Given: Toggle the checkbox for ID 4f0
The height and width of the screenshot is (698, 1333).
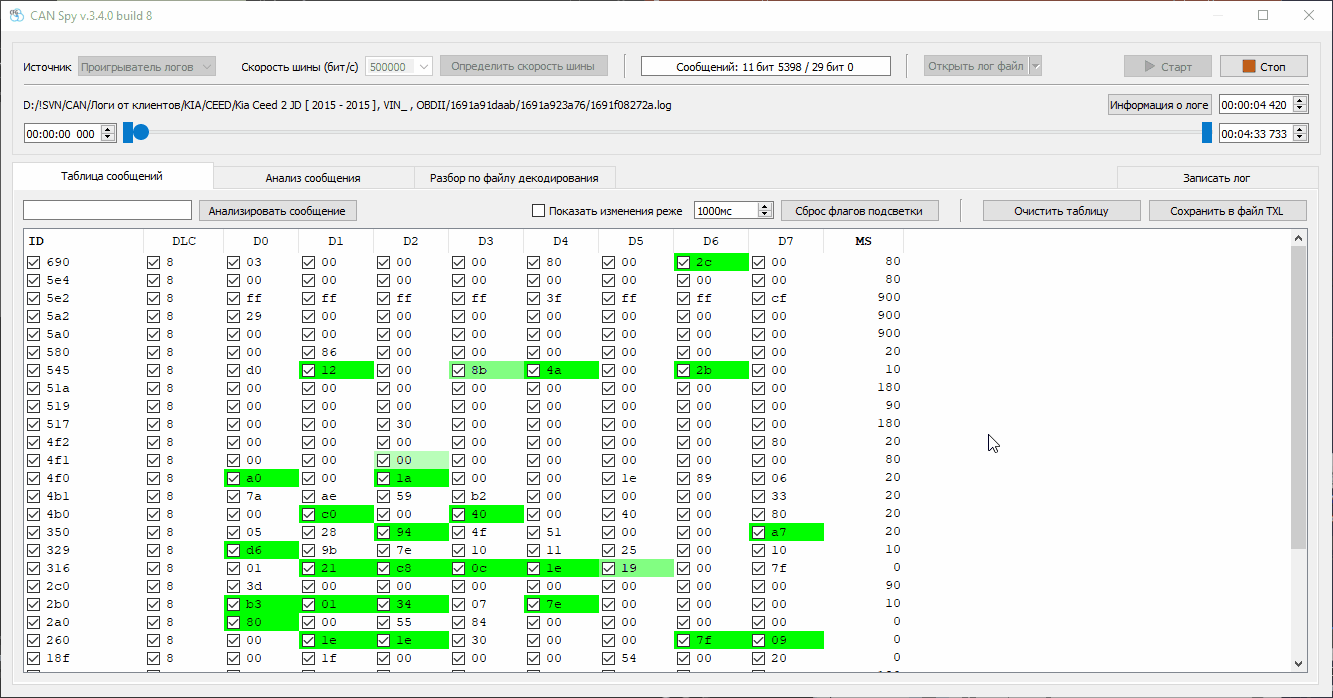Looking at the screenshot, I should coord(35,478).
